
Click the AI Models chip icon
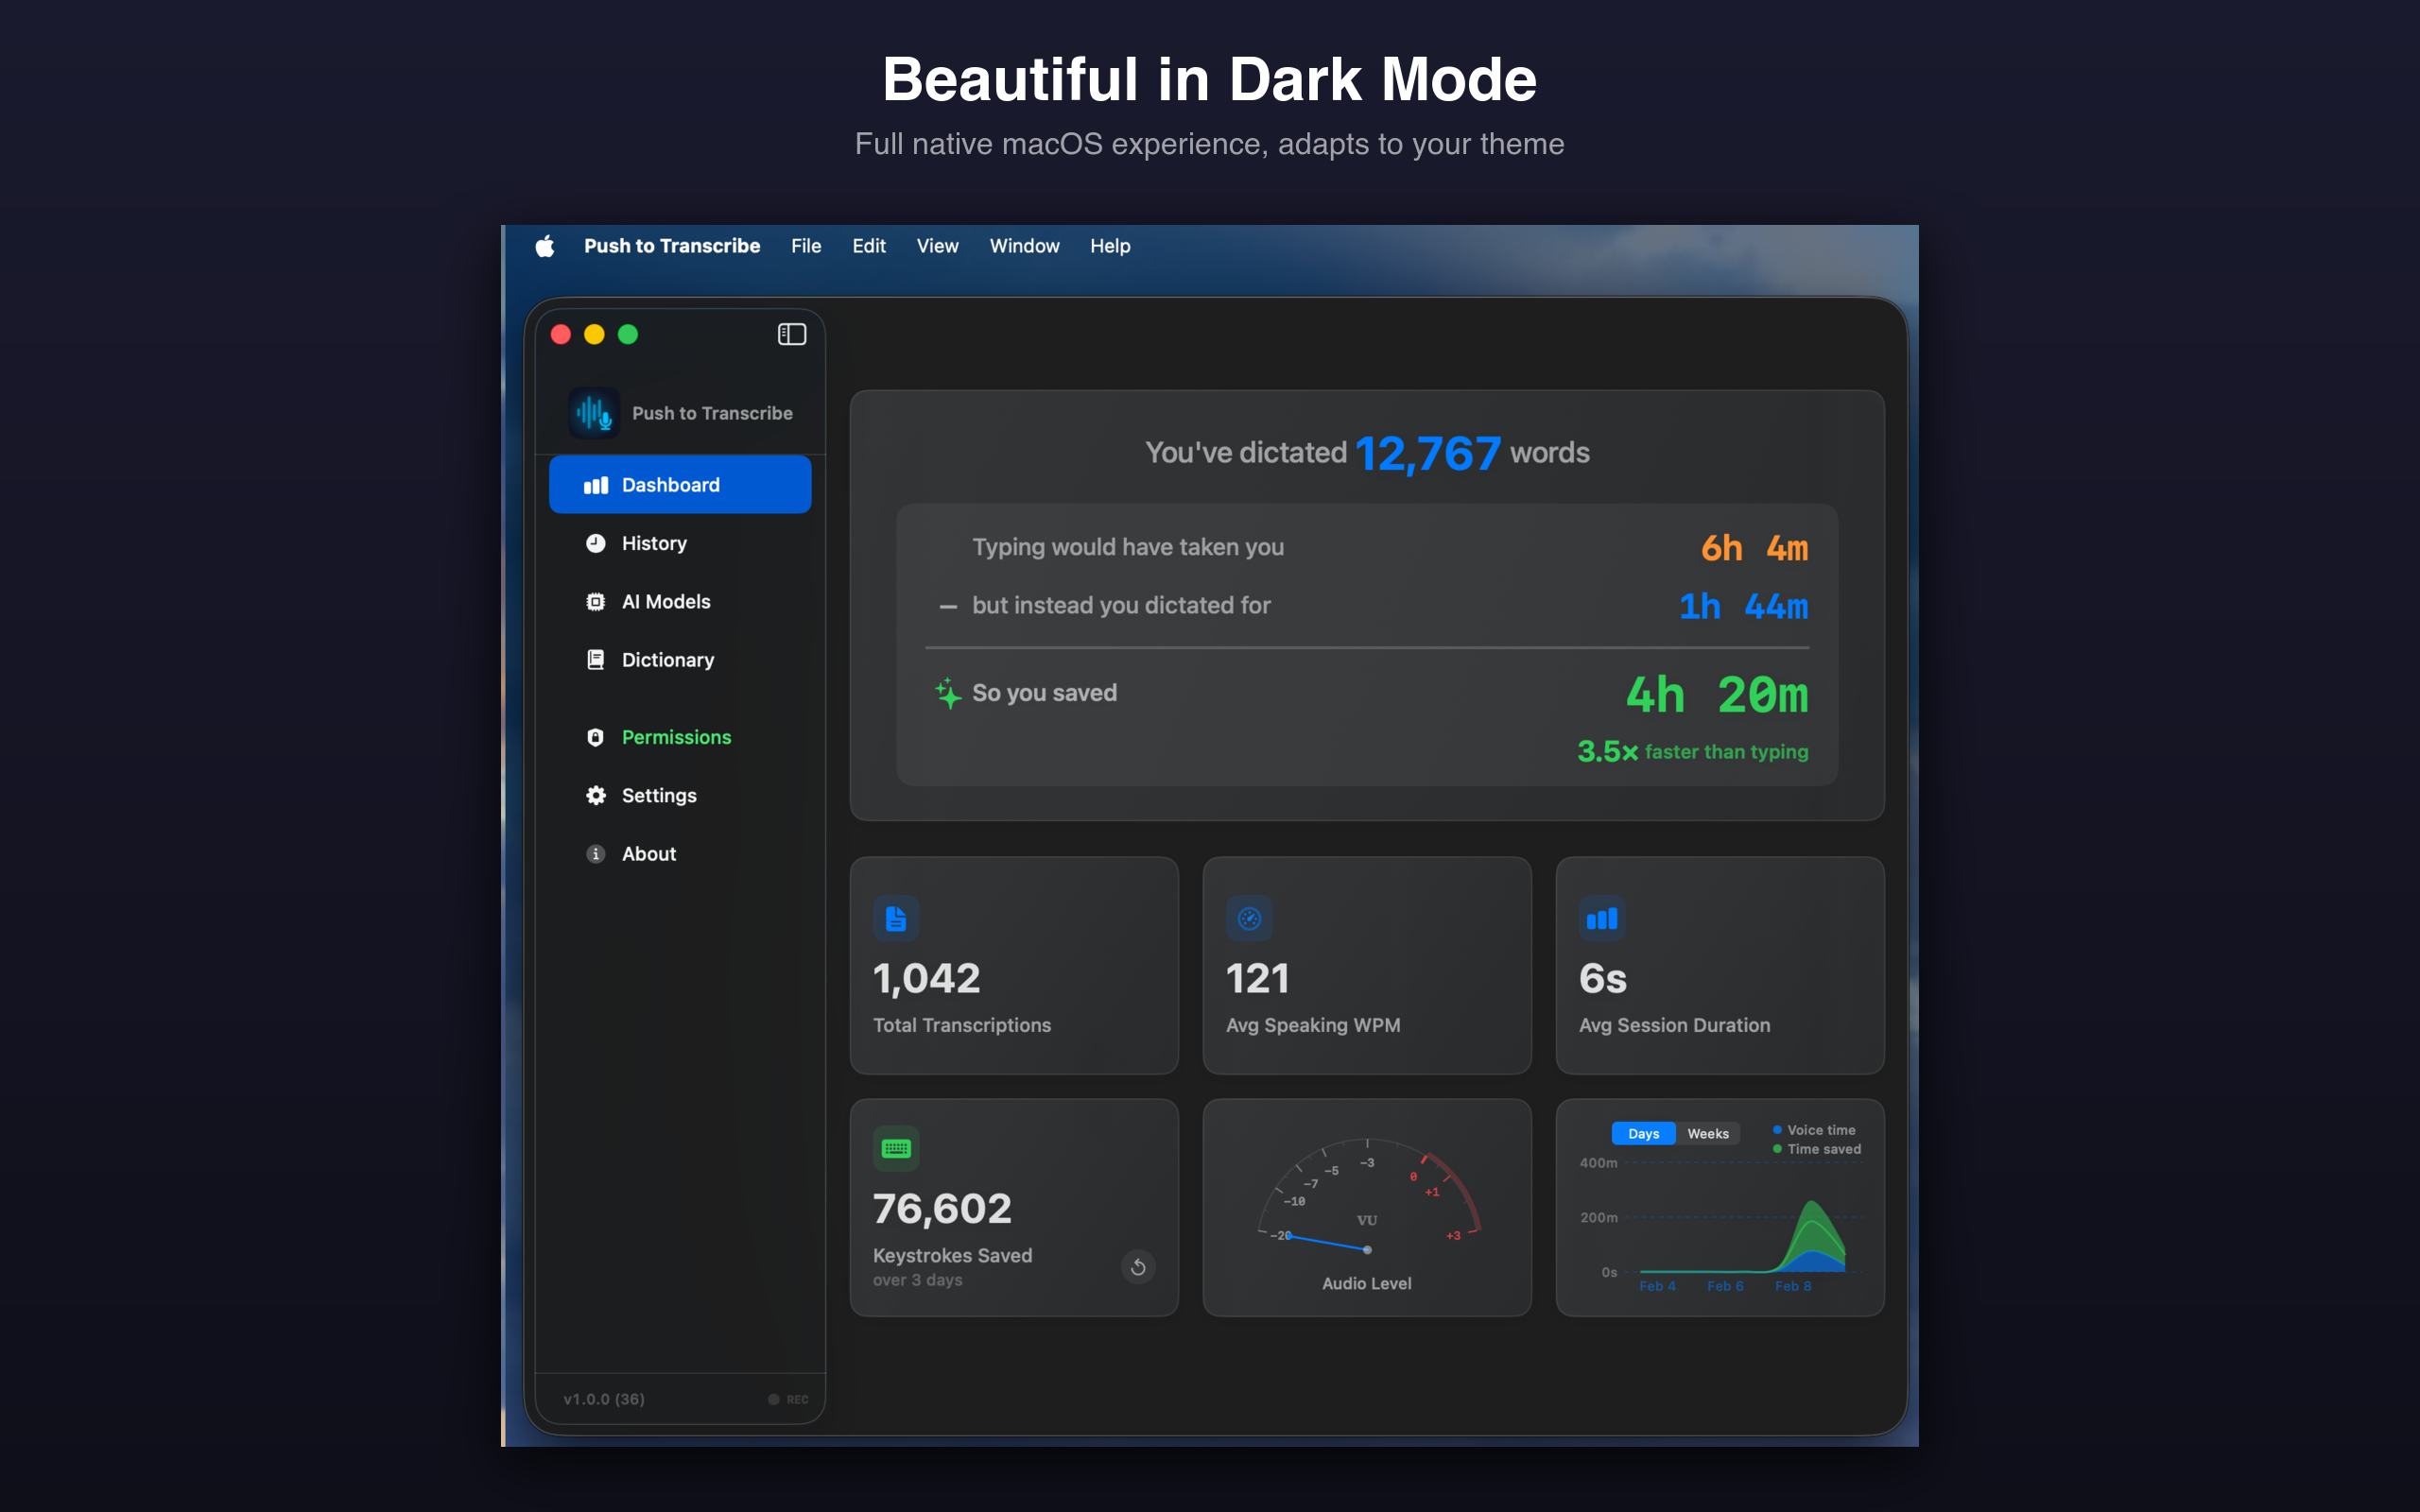click(x=596, y=601)
